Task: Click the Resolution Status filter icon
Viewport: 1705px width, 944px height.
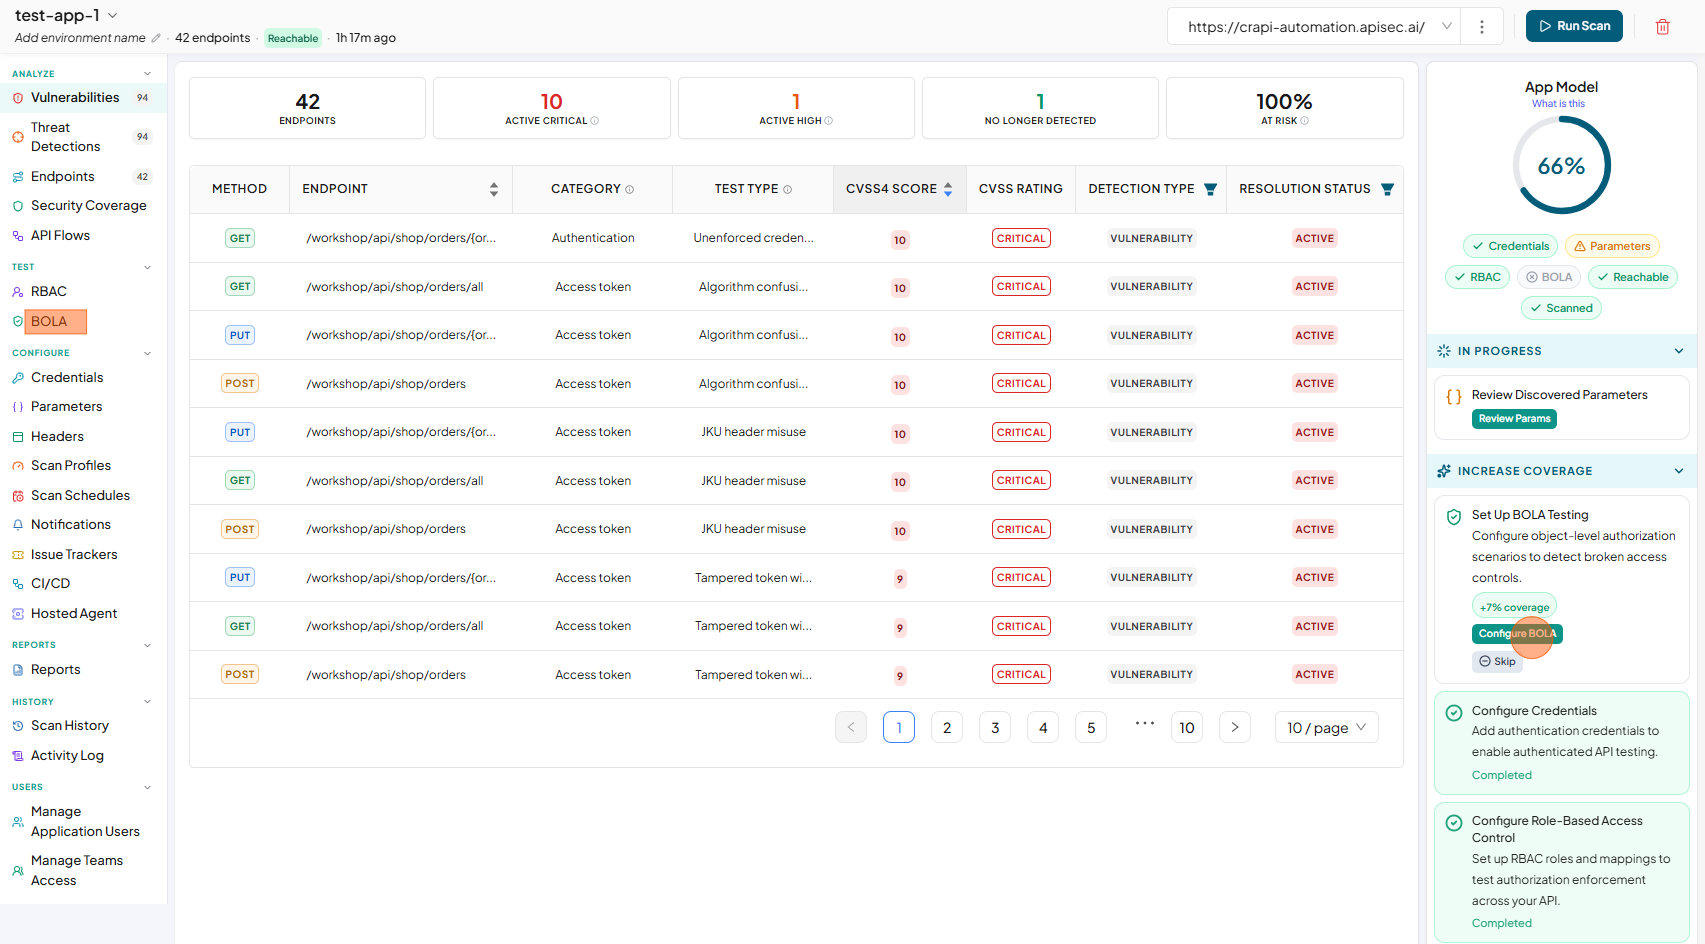Action: click(x=1387, y=189)
